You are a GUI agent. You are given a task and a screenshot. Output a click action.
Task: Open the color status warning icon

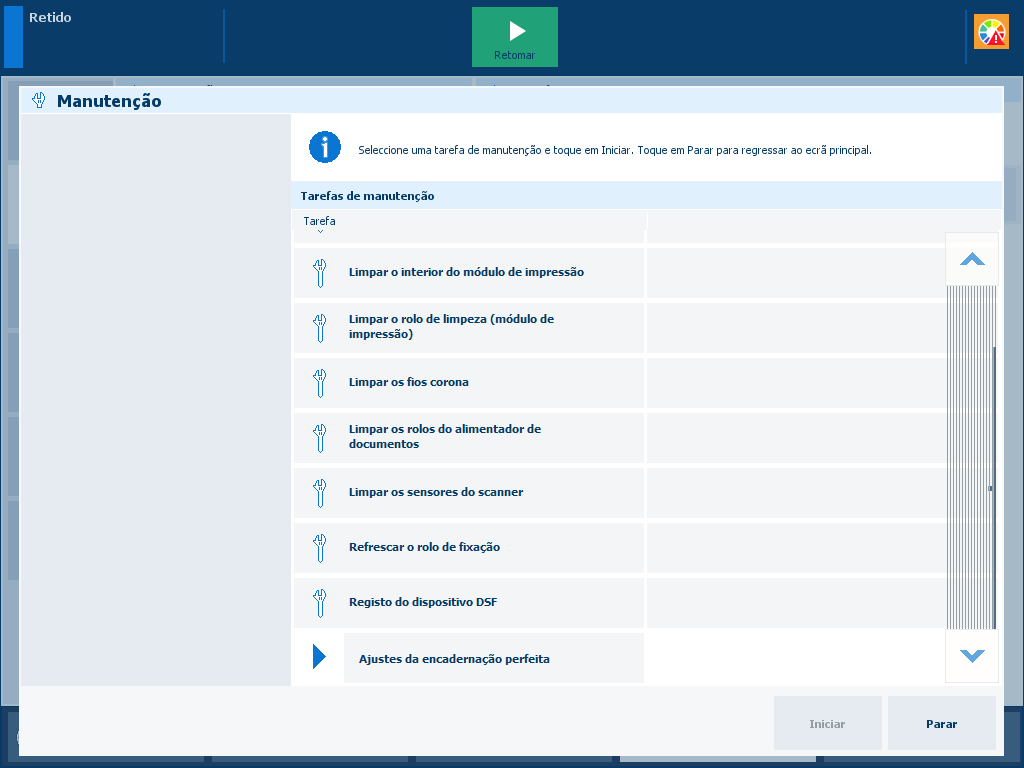pyautogui.click(x=991, y=32)
